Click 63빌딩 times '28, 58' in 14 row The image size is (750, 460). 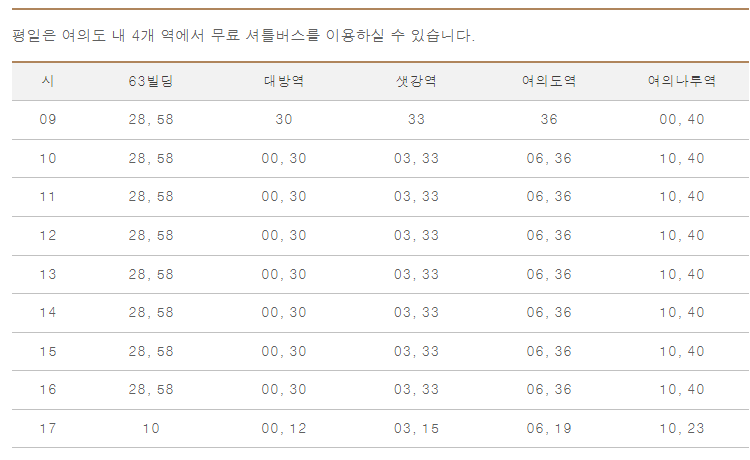pyautogui.click(x=151, y=313)
